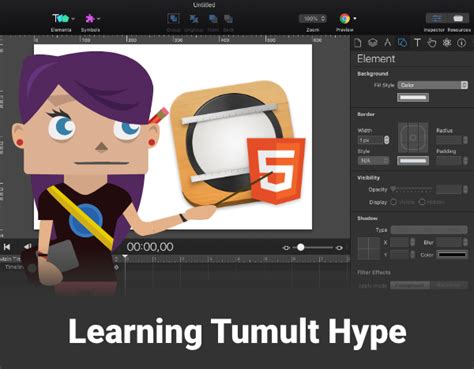This screenshot has height=369, width=474.
Task: Click the HTML5 logo on canvas
Action: 276,171
